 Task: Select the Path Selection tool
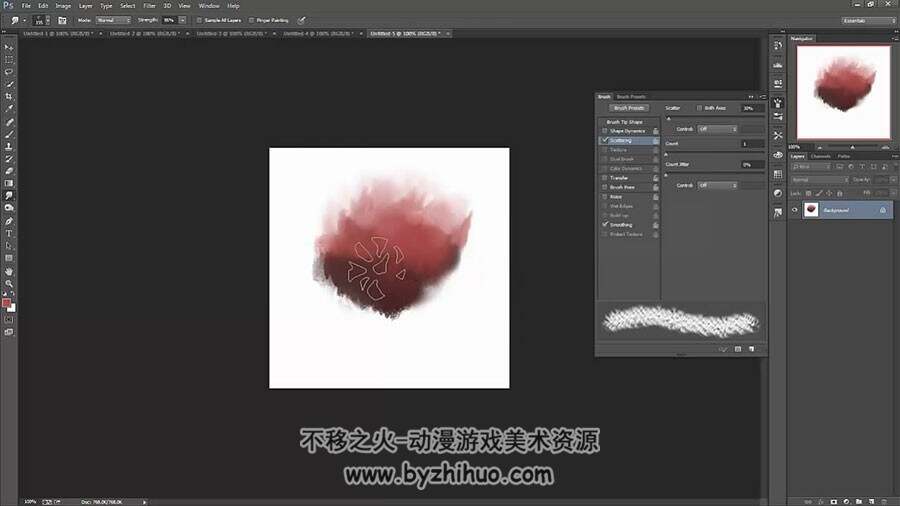[x=9, y=246]
